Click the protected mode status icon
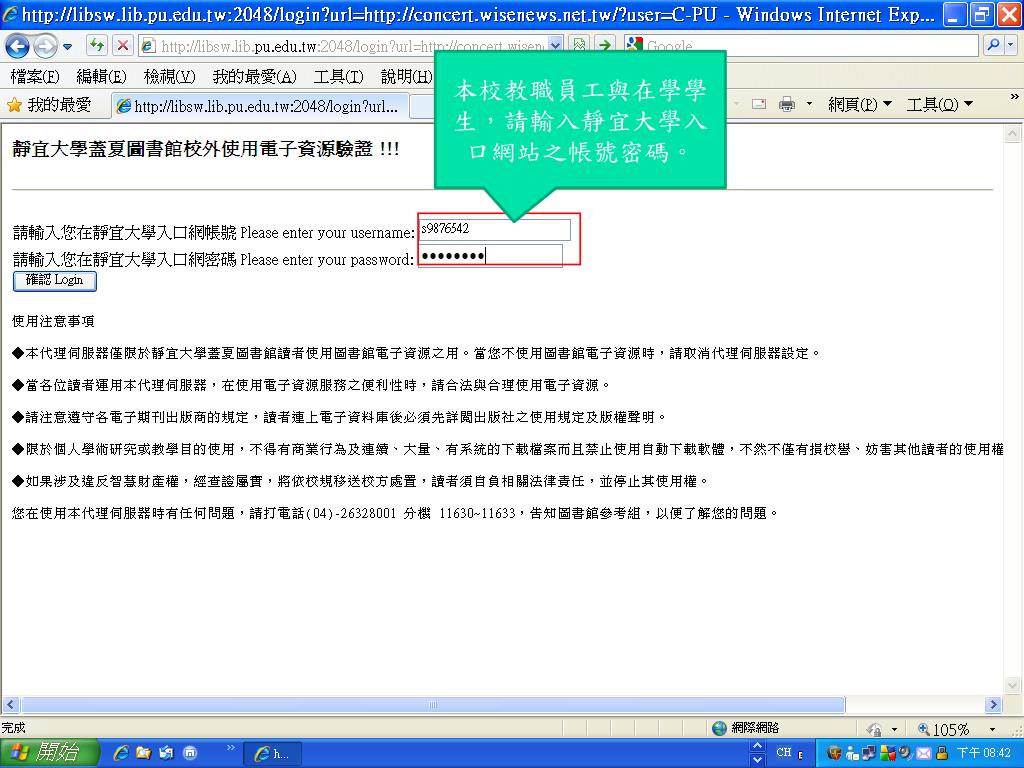Screen dimensions: 1024x768 874,729
